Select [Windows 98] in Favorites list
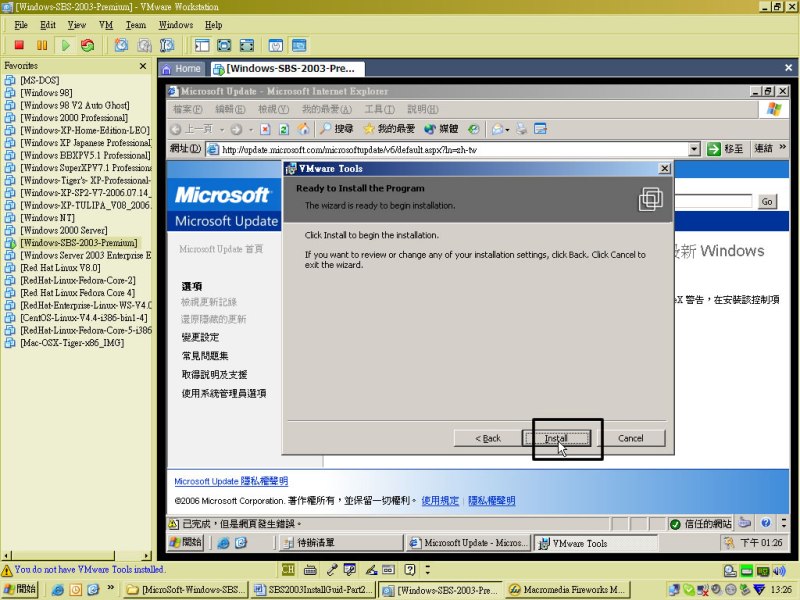 tap(46, 93)
